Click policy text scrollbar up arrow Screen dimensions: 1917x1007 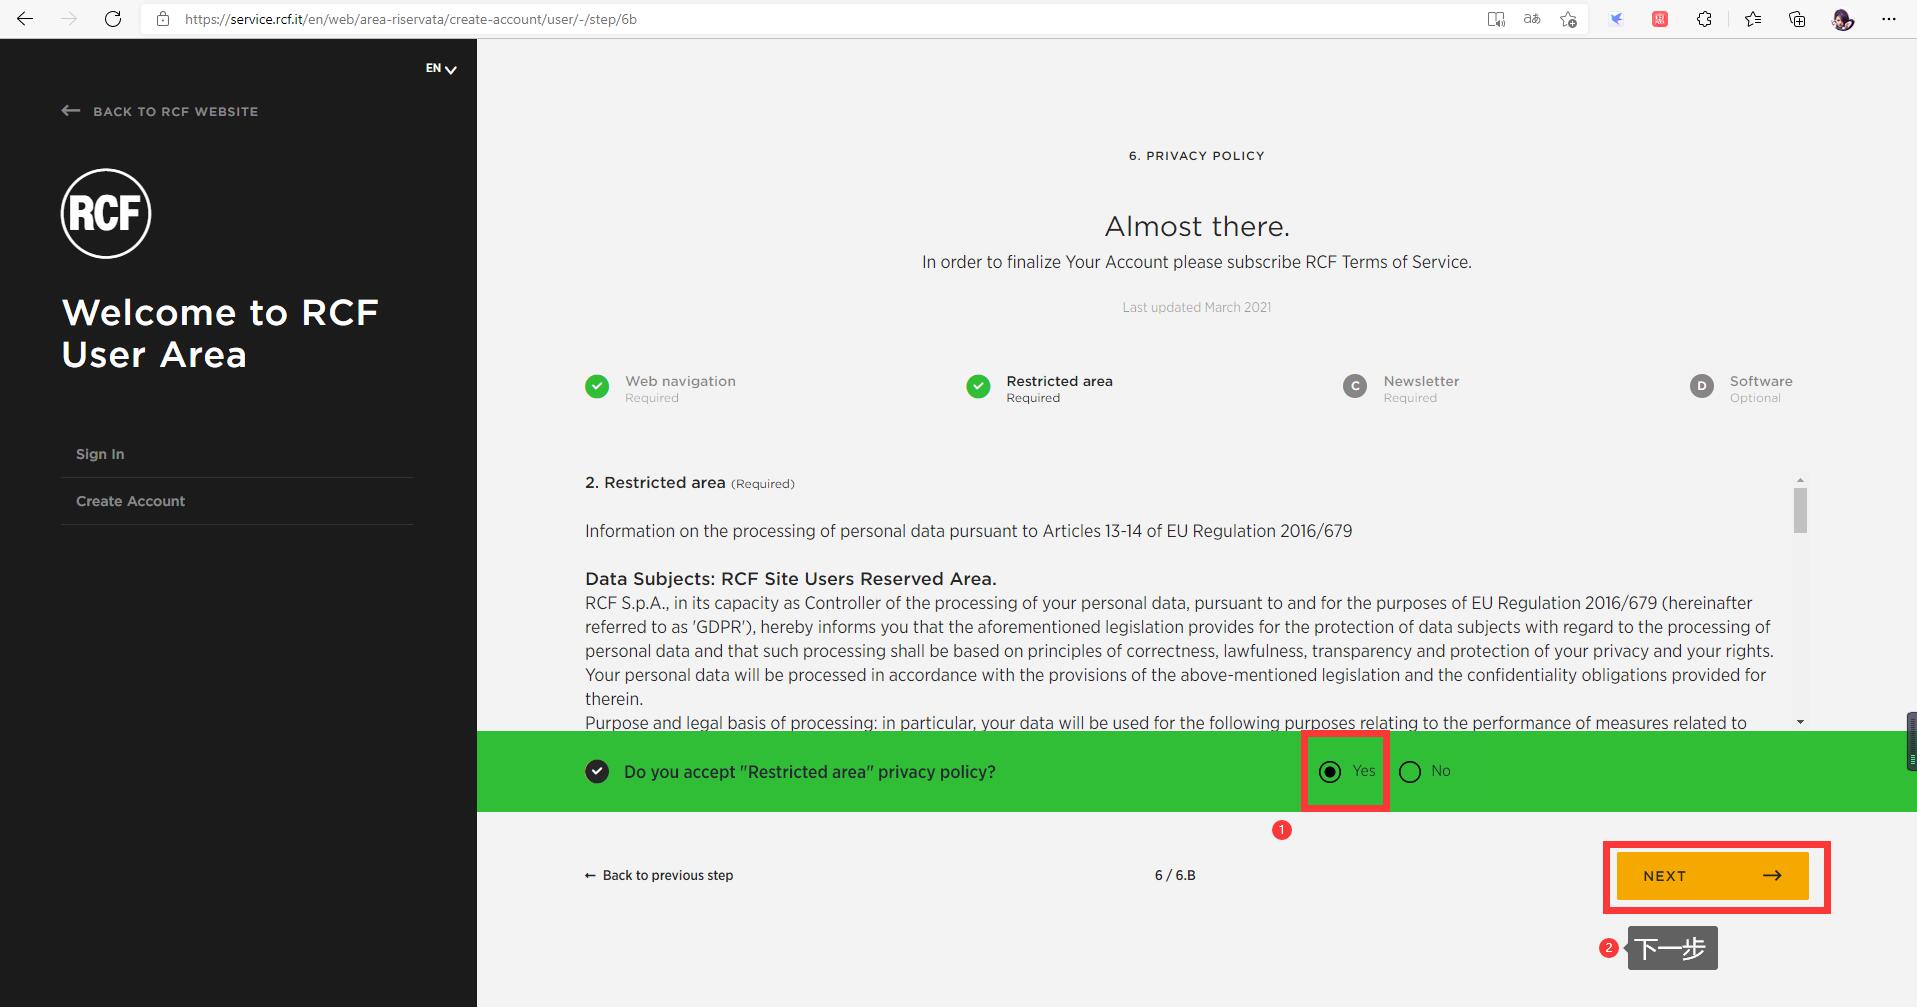click(x=1800, y=481)
